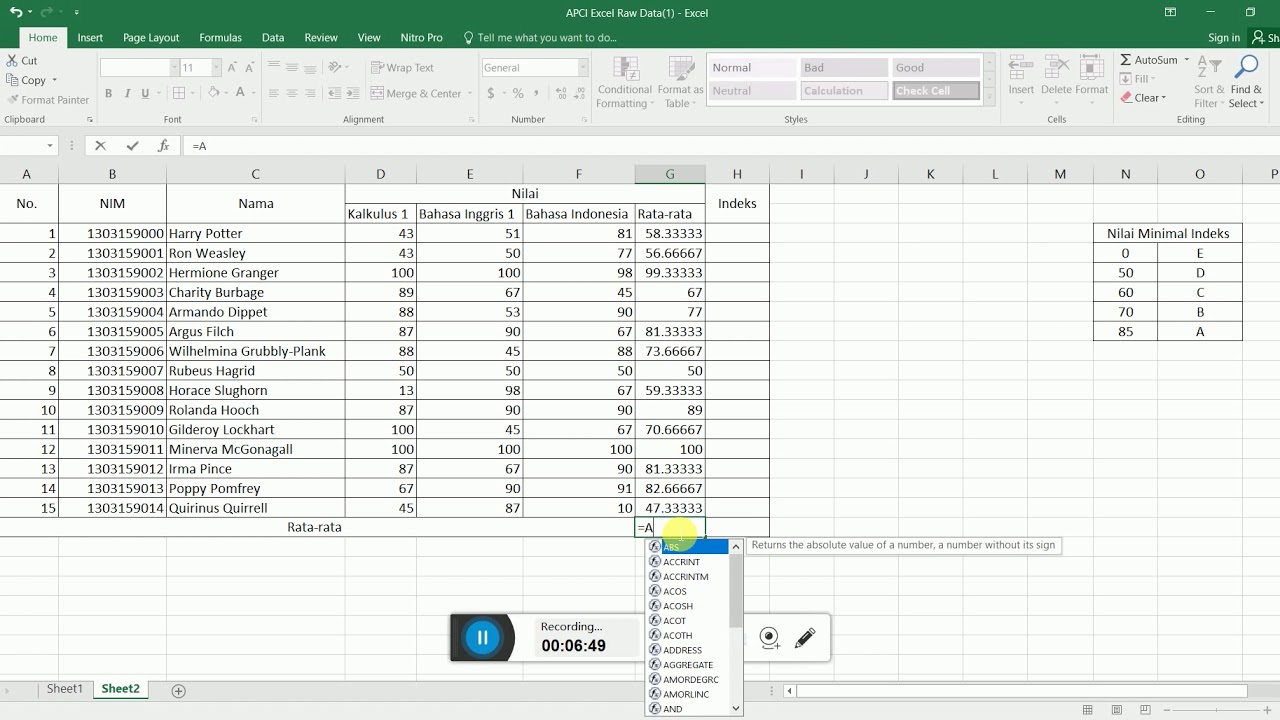This screenshot has height=720, width=1280.
Task: Open the Insert Function fx dialog
Action: [x=163, y=146]
